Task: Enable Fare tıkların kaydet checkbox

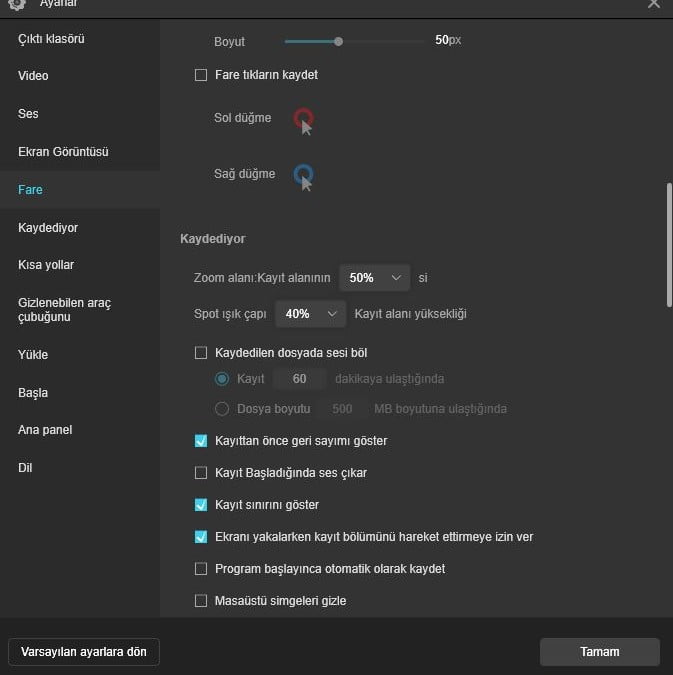Action: (201, 75)
